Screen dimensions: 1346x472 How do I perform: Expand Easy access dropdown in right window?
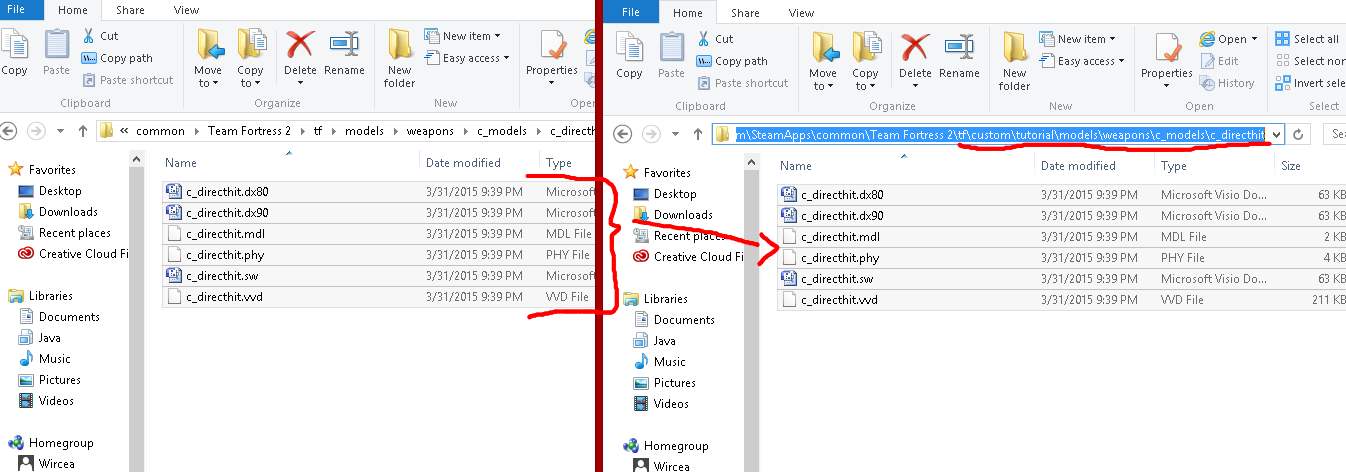(x=1082, y=61)
